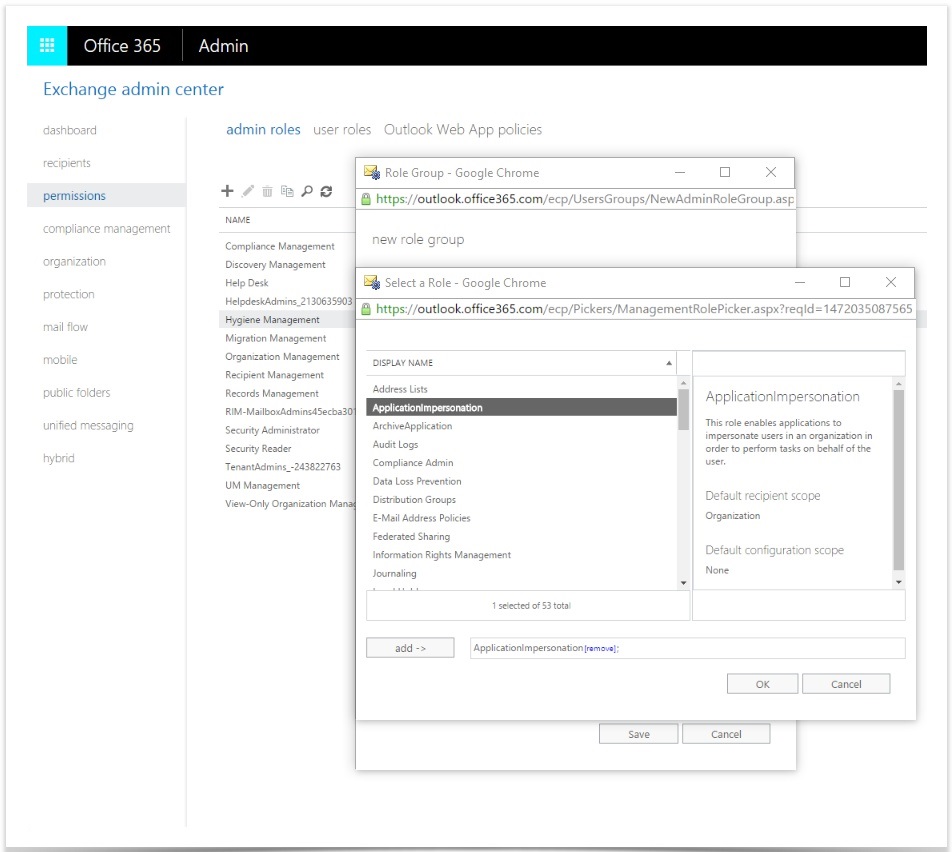
Task: Click the padlock icon in Role Group address bar
Action: point(366,199)
